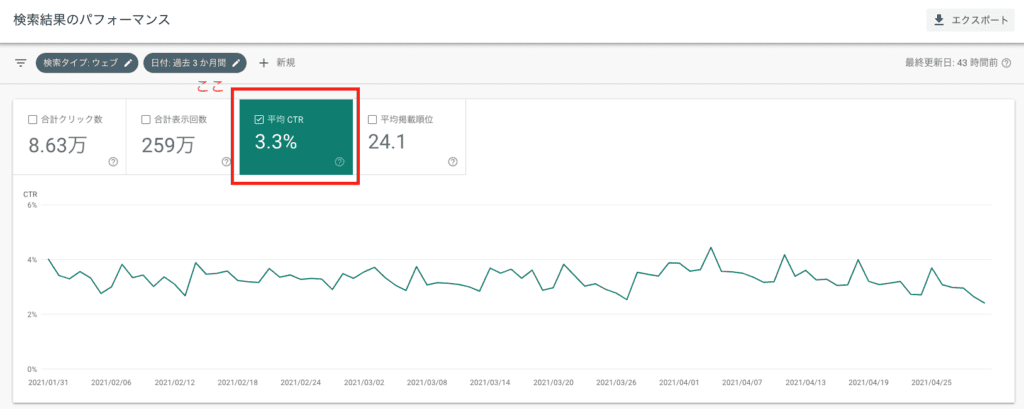Click the 2021/01/31 date label
Screen dimensions: 1024x409
(x=48, y=383)
